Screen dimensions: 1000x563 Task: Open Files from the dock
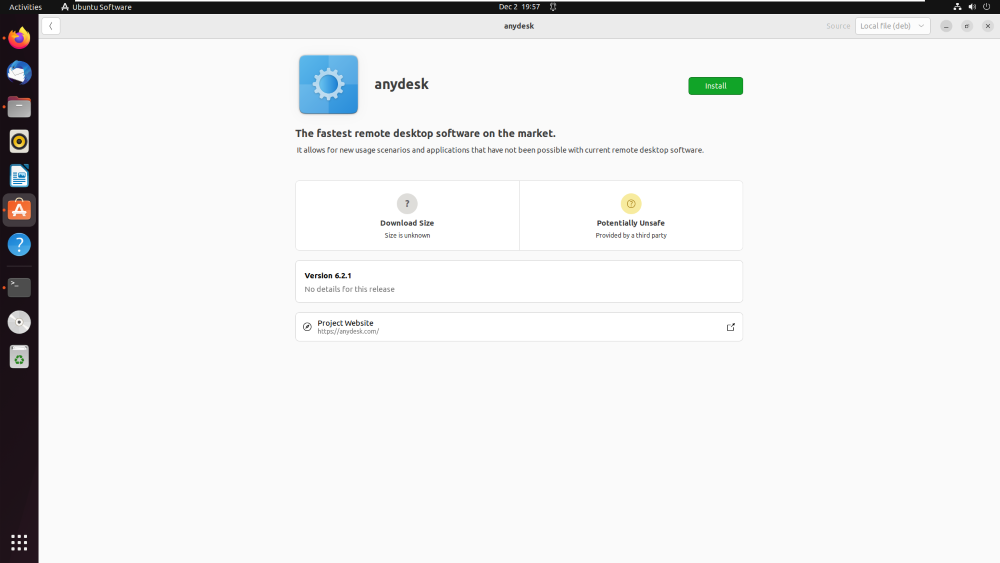click(x=19, y=107)
